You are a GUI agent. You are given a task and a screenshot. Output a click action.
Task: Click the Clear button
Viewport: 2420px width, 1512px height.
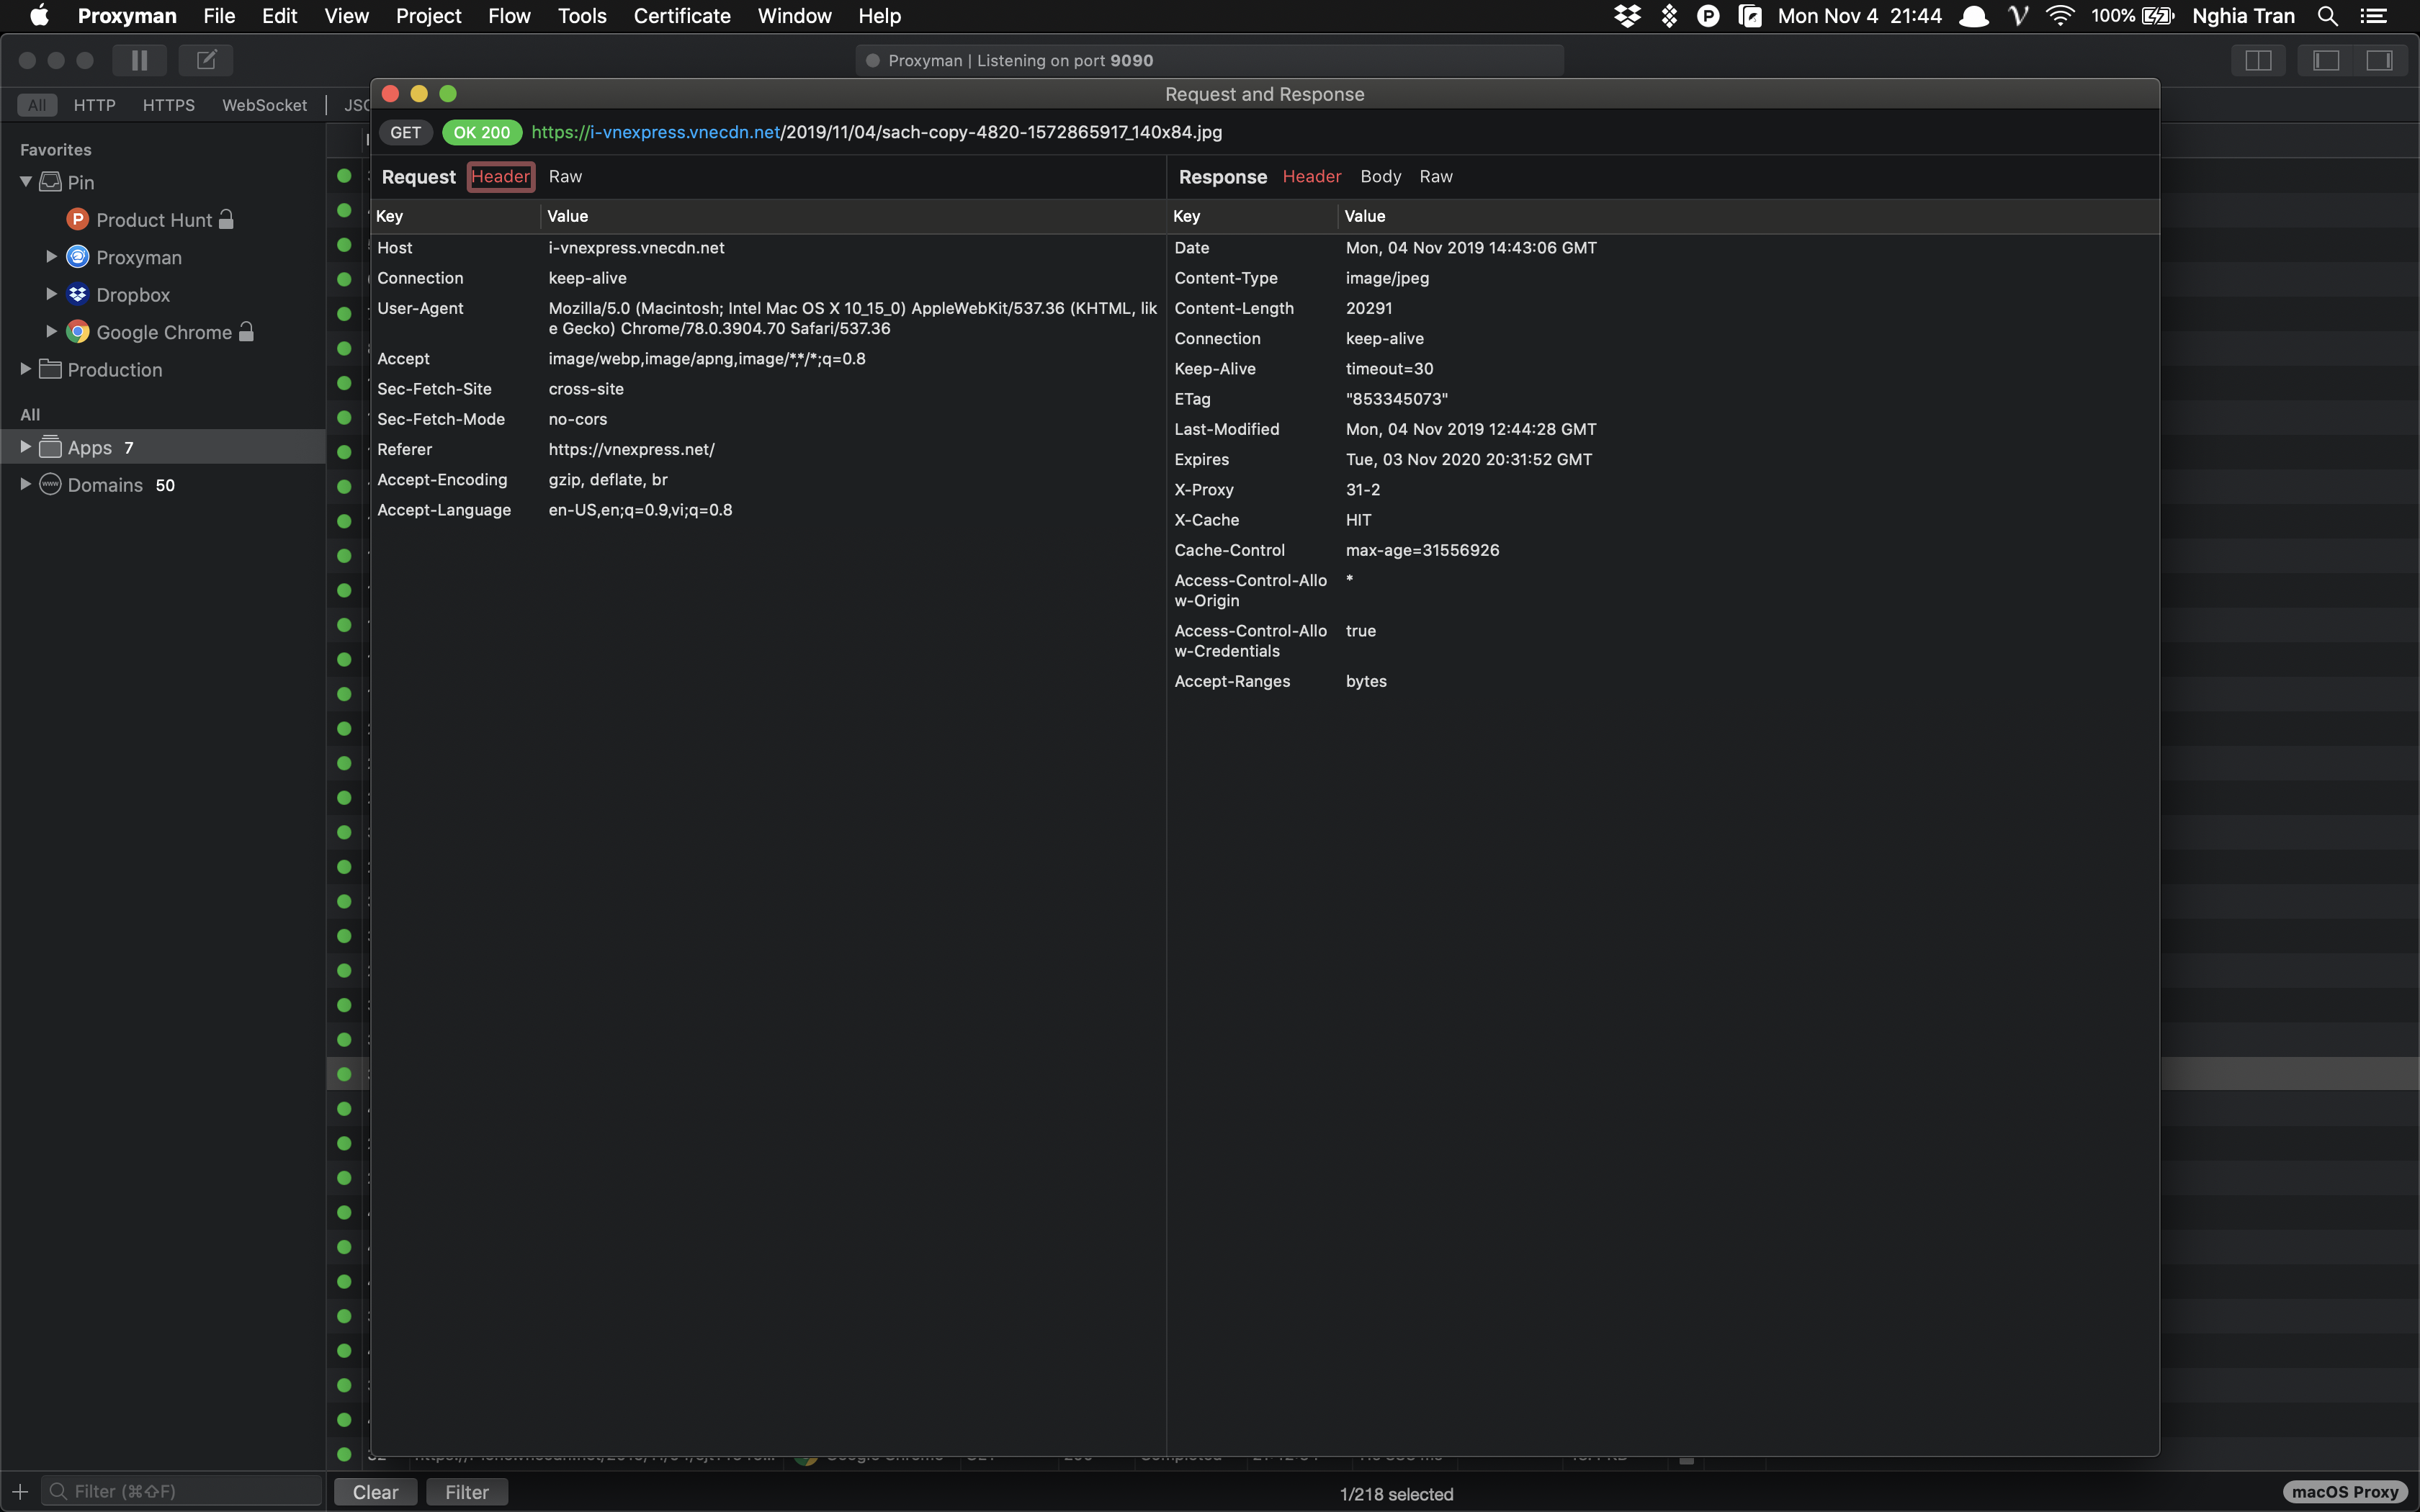[x=374, y=1491]
